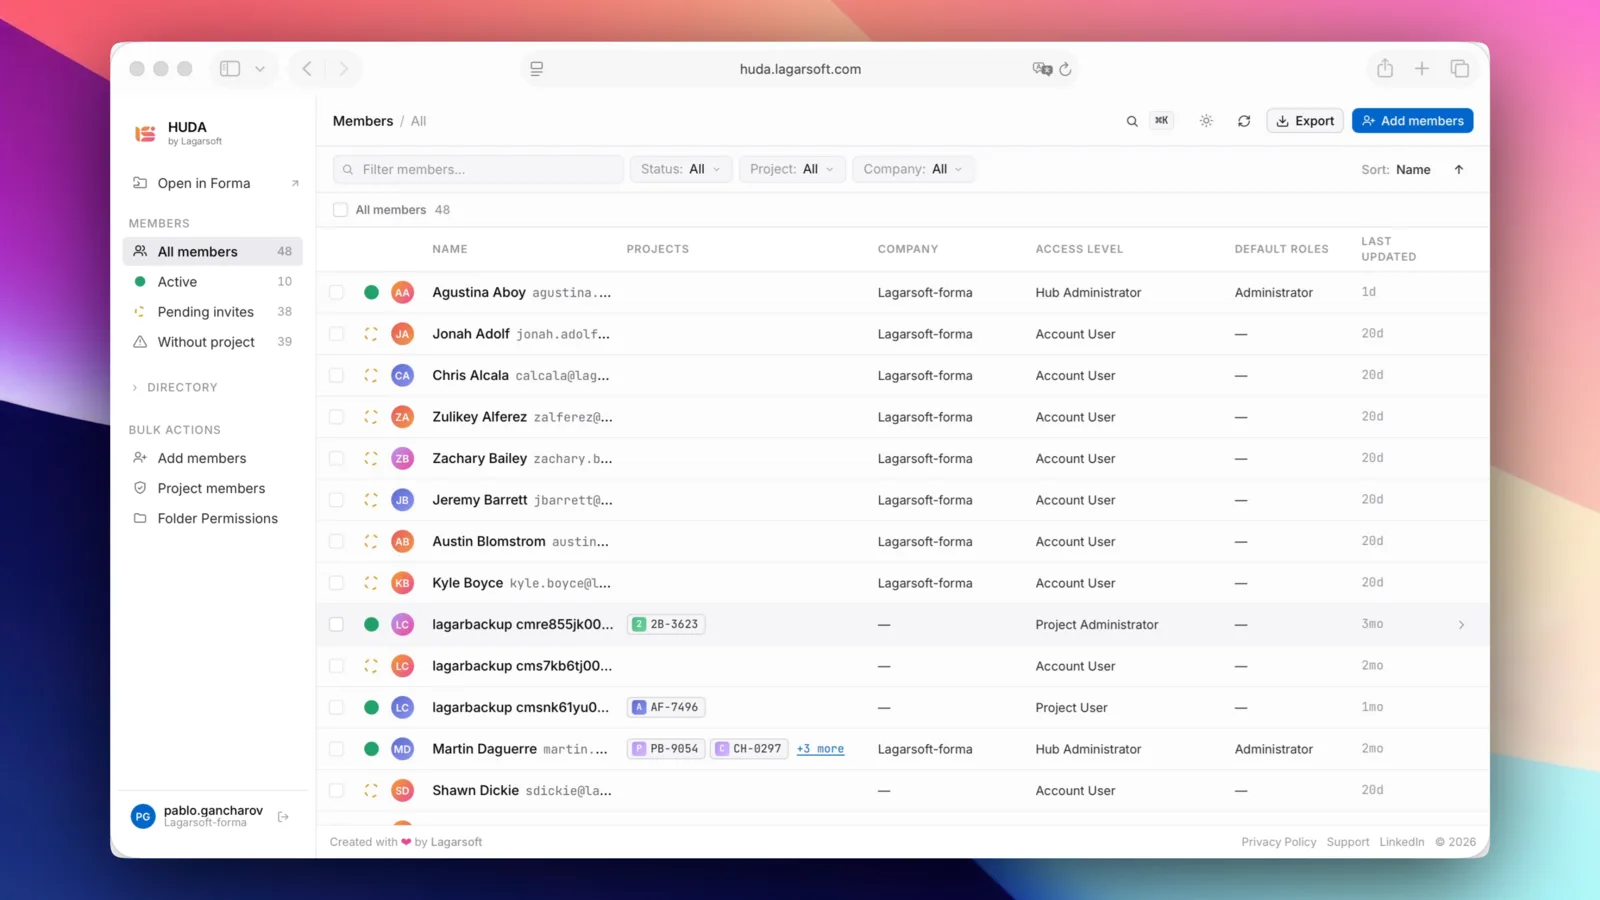Select Agustina Aboy row checkbox
The image size is (1600, 900).
pos(337,293)
